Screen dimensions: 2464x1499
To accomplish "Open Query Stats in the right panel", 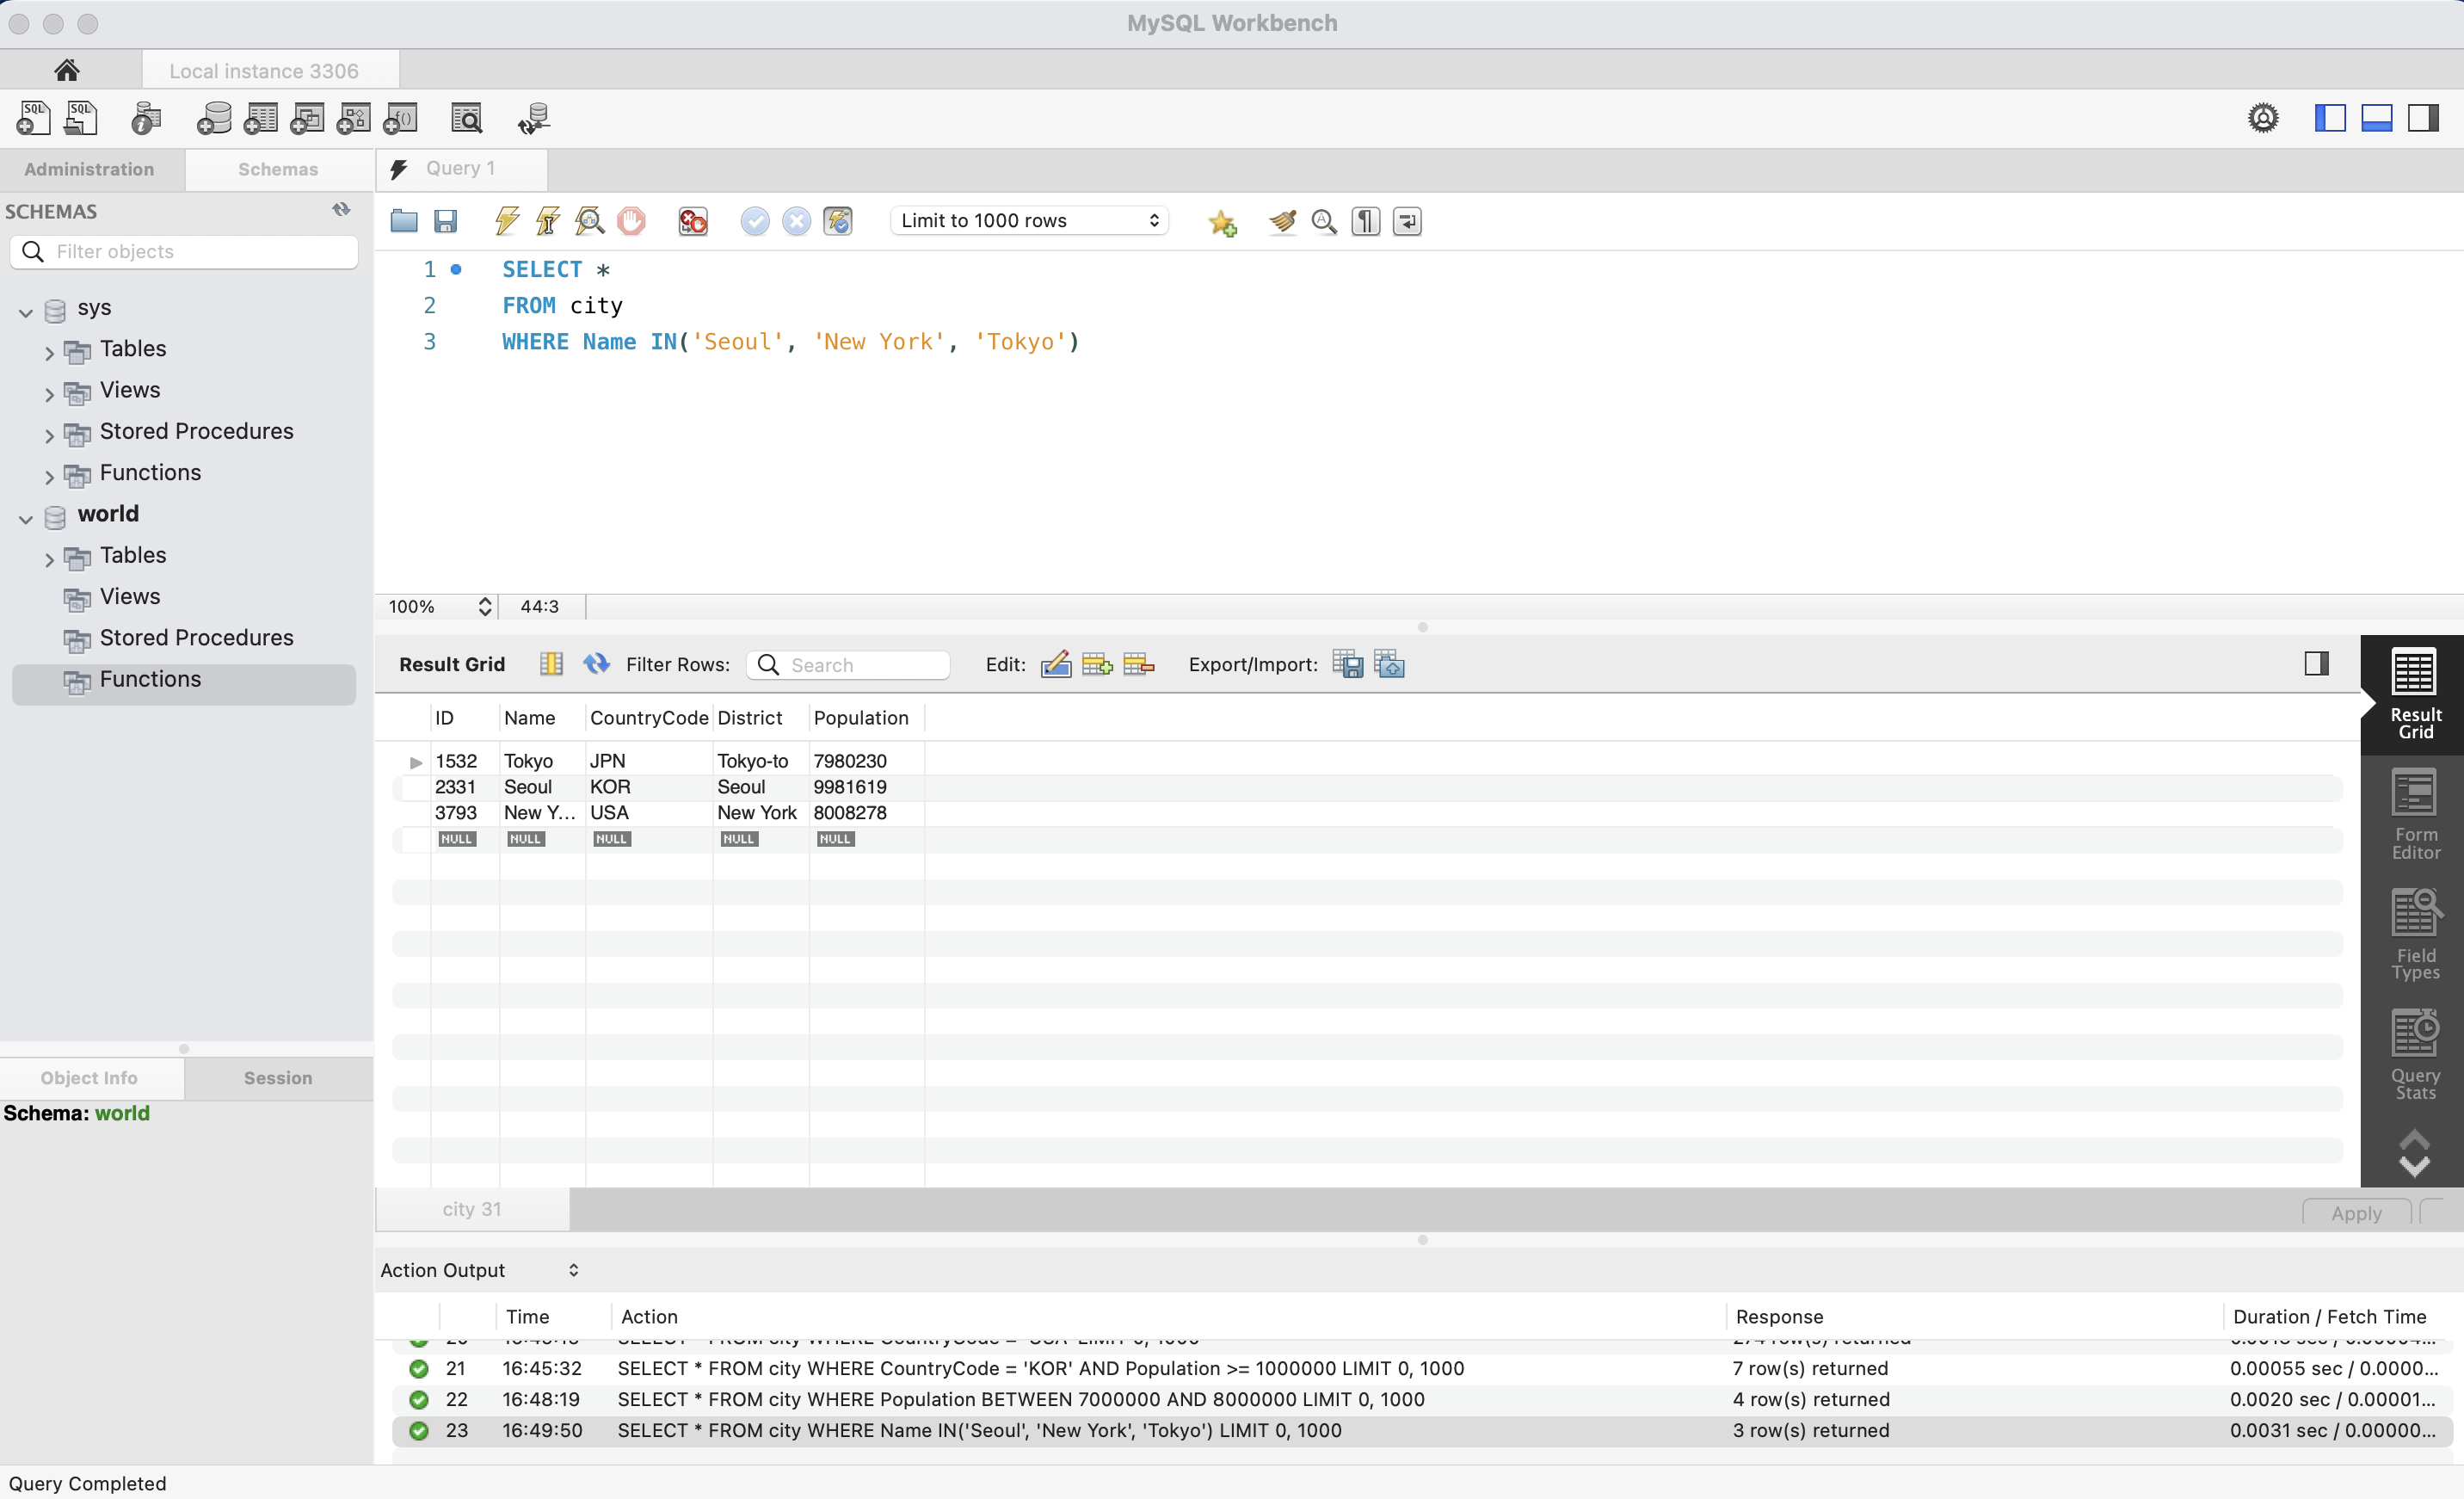I will pyautogui.click(x=2414, y=1053).
